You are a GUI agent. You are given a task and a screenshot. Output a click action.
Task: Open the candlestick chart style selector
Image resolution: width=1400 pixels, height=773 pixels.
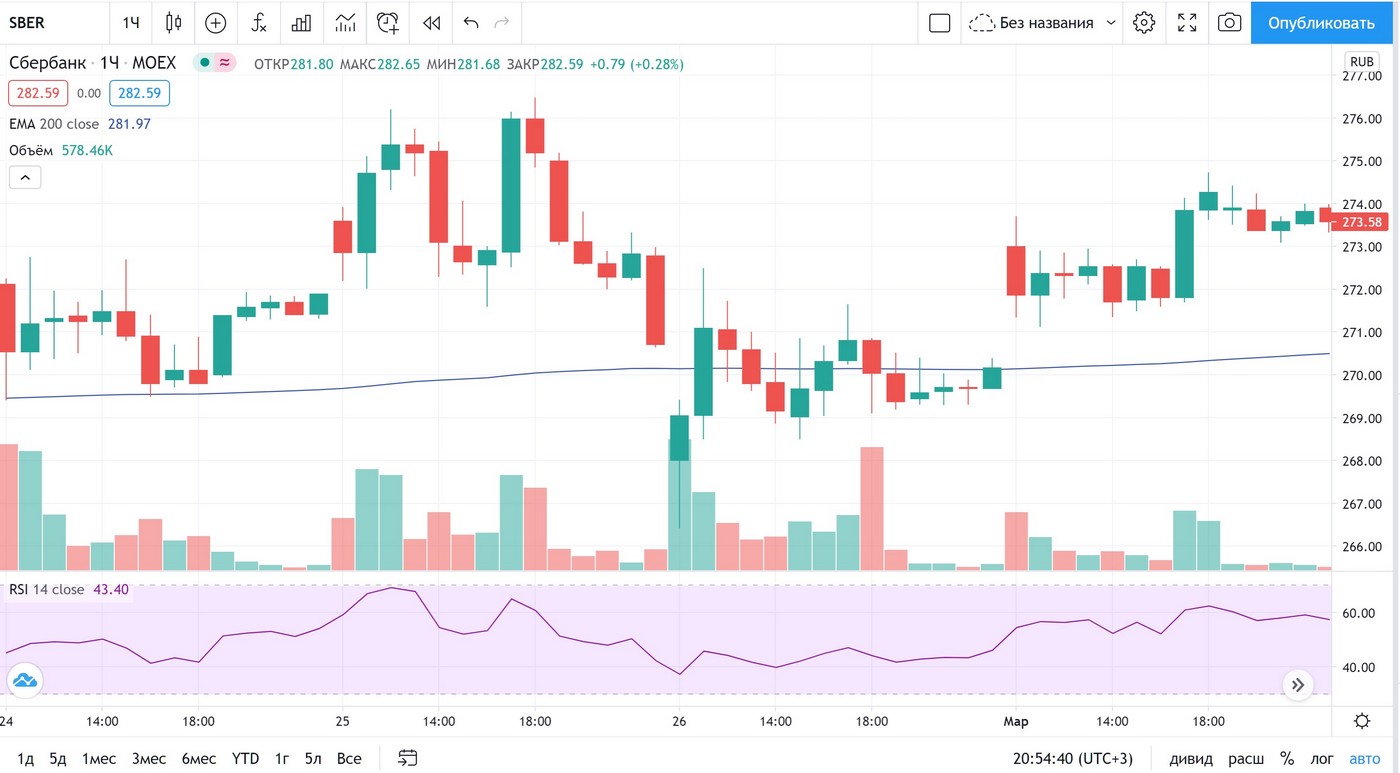coord(173,22)
